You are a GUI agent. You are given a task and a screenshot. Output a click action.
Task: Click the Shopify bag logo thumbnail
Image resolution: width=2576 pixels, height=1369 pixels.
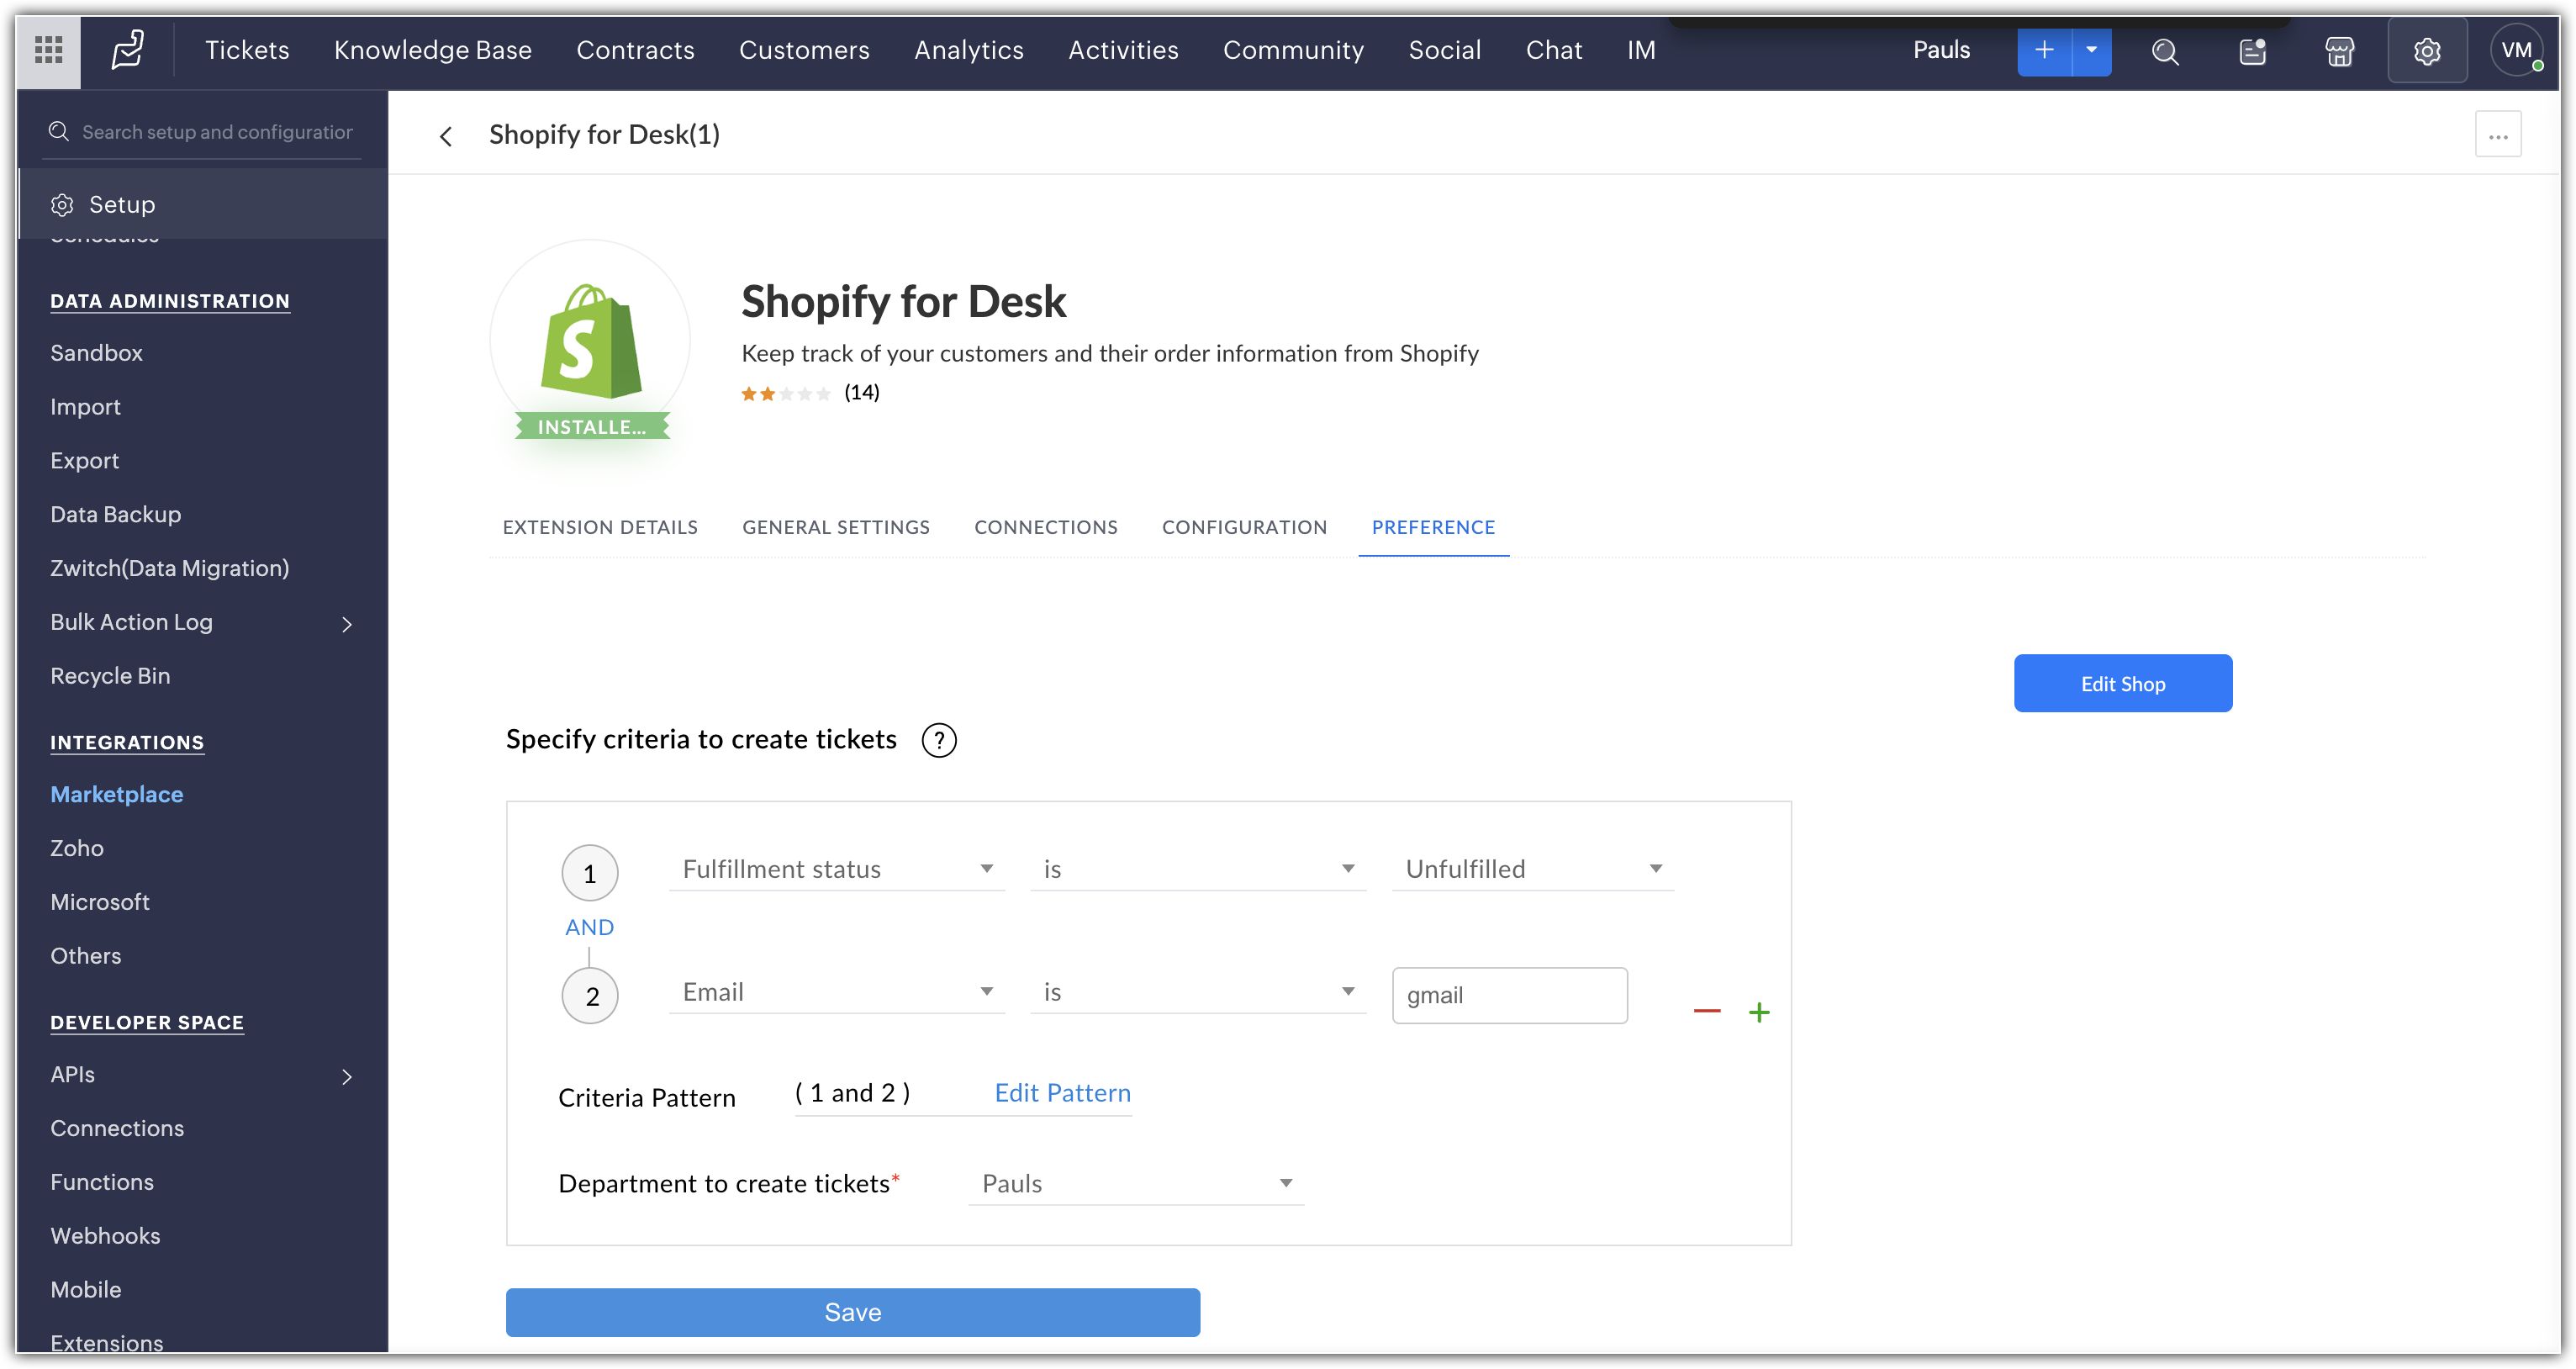(590, 341)
